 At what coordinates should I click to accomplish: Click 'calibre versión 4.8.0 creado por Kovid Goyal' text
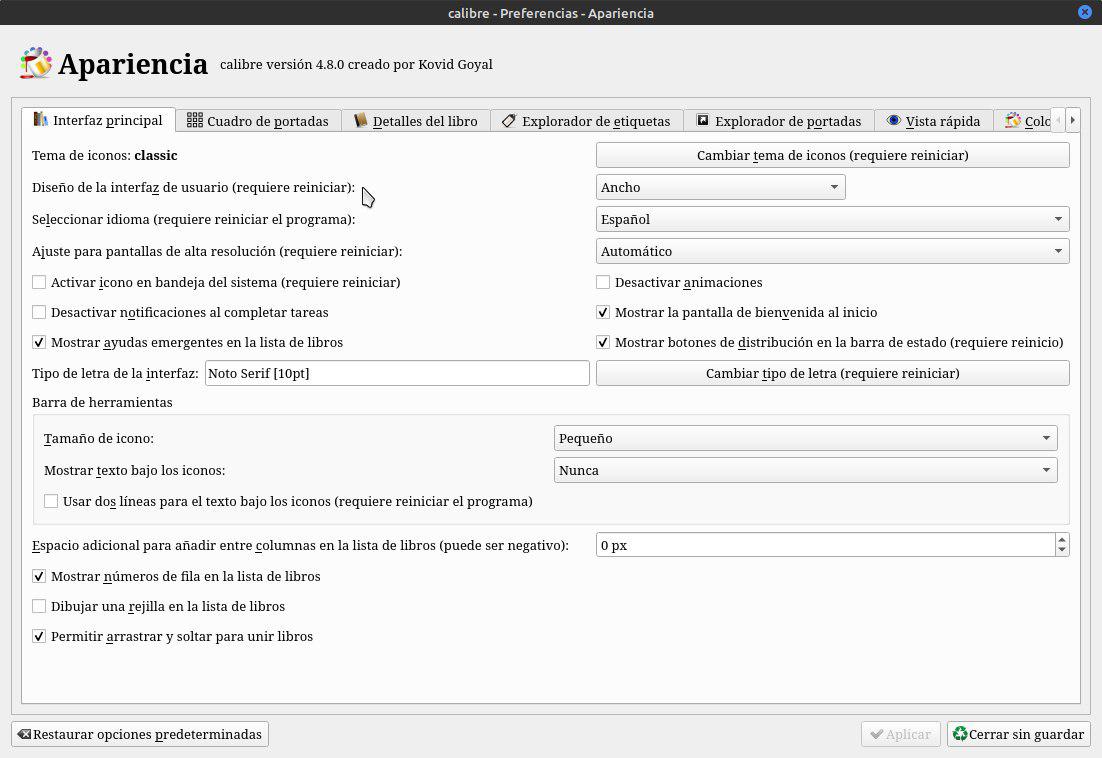[x=356, y=65]
